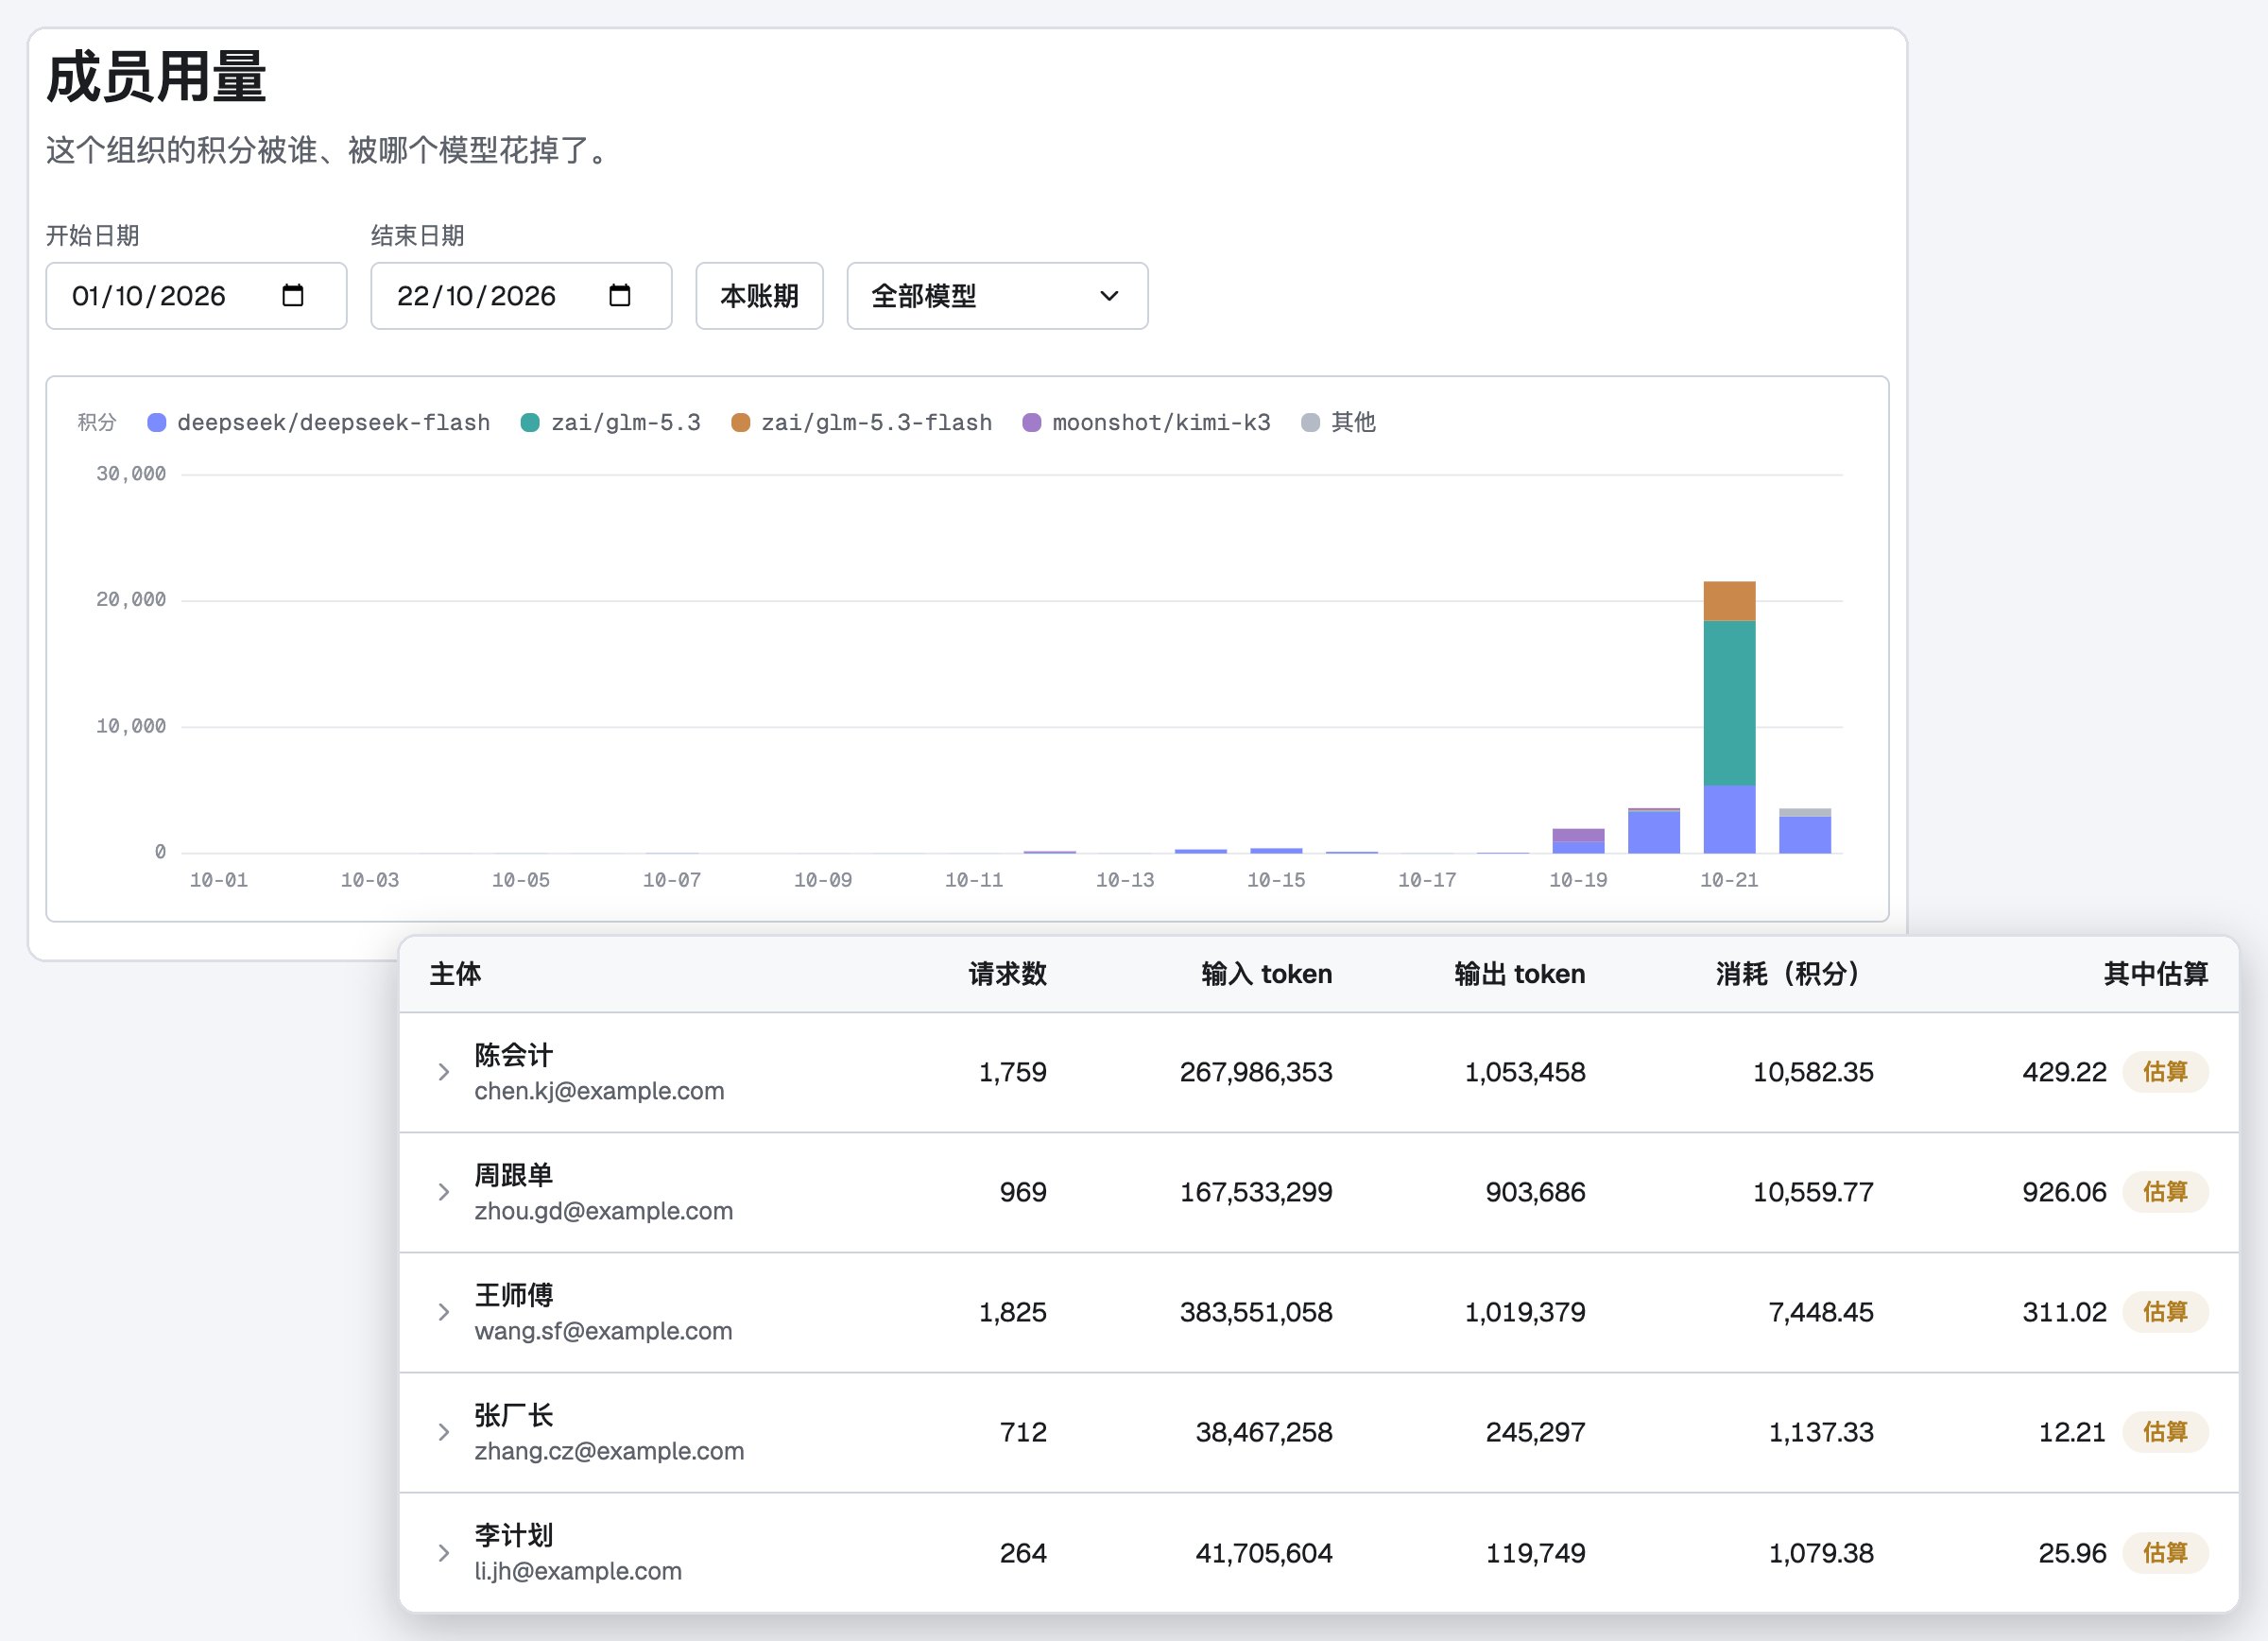Click the 输出 token column header

tap(1519, 974)
